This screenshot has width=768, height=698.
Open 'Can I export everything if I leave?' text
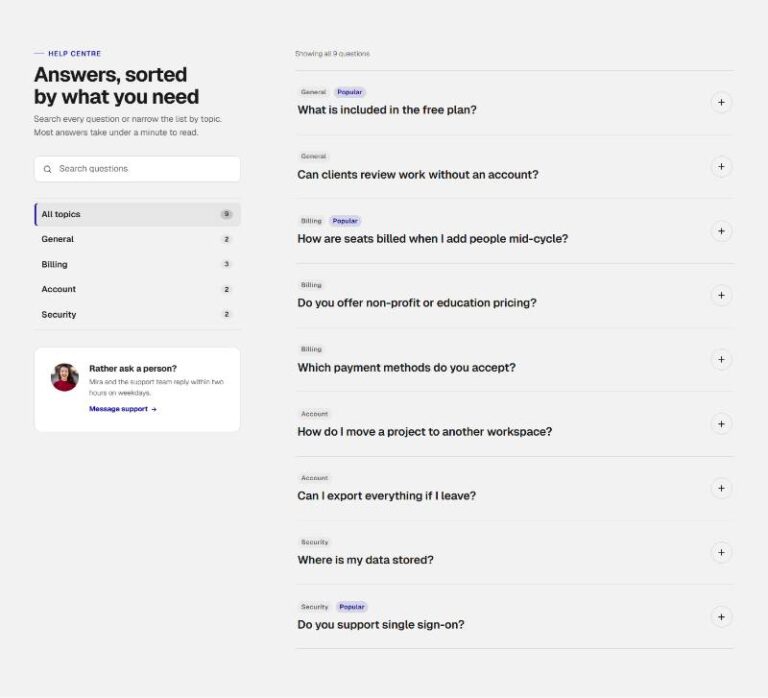[386, 496]
